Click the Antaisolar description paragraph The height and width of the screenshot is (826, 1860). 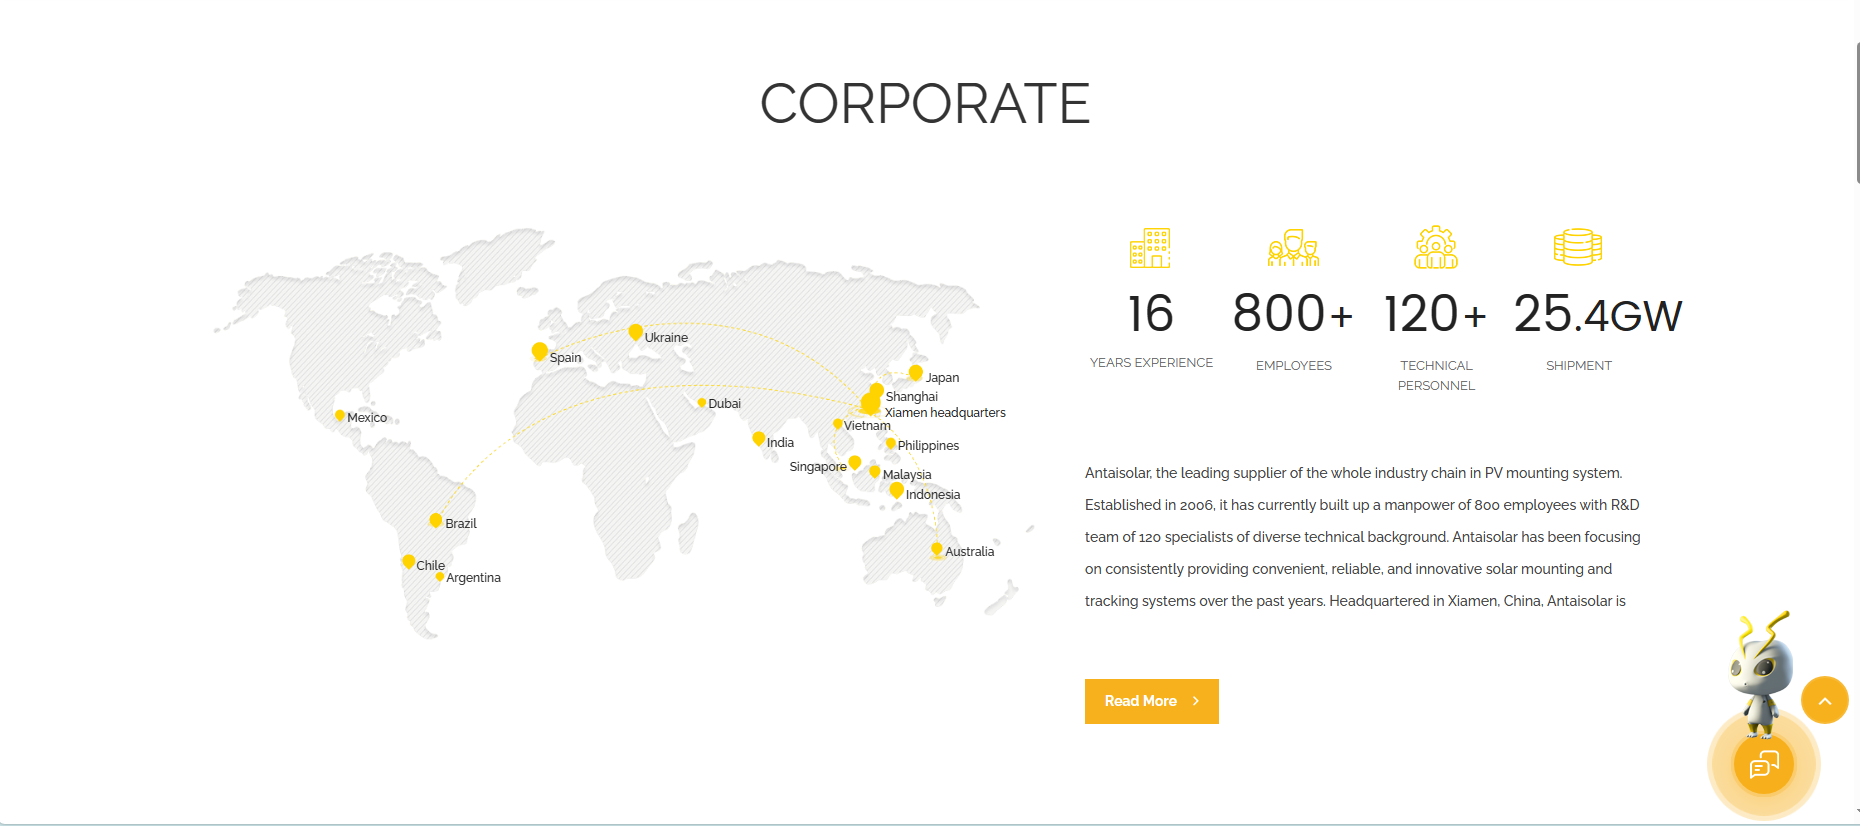pyautogui.click(x=1363, y=537)
